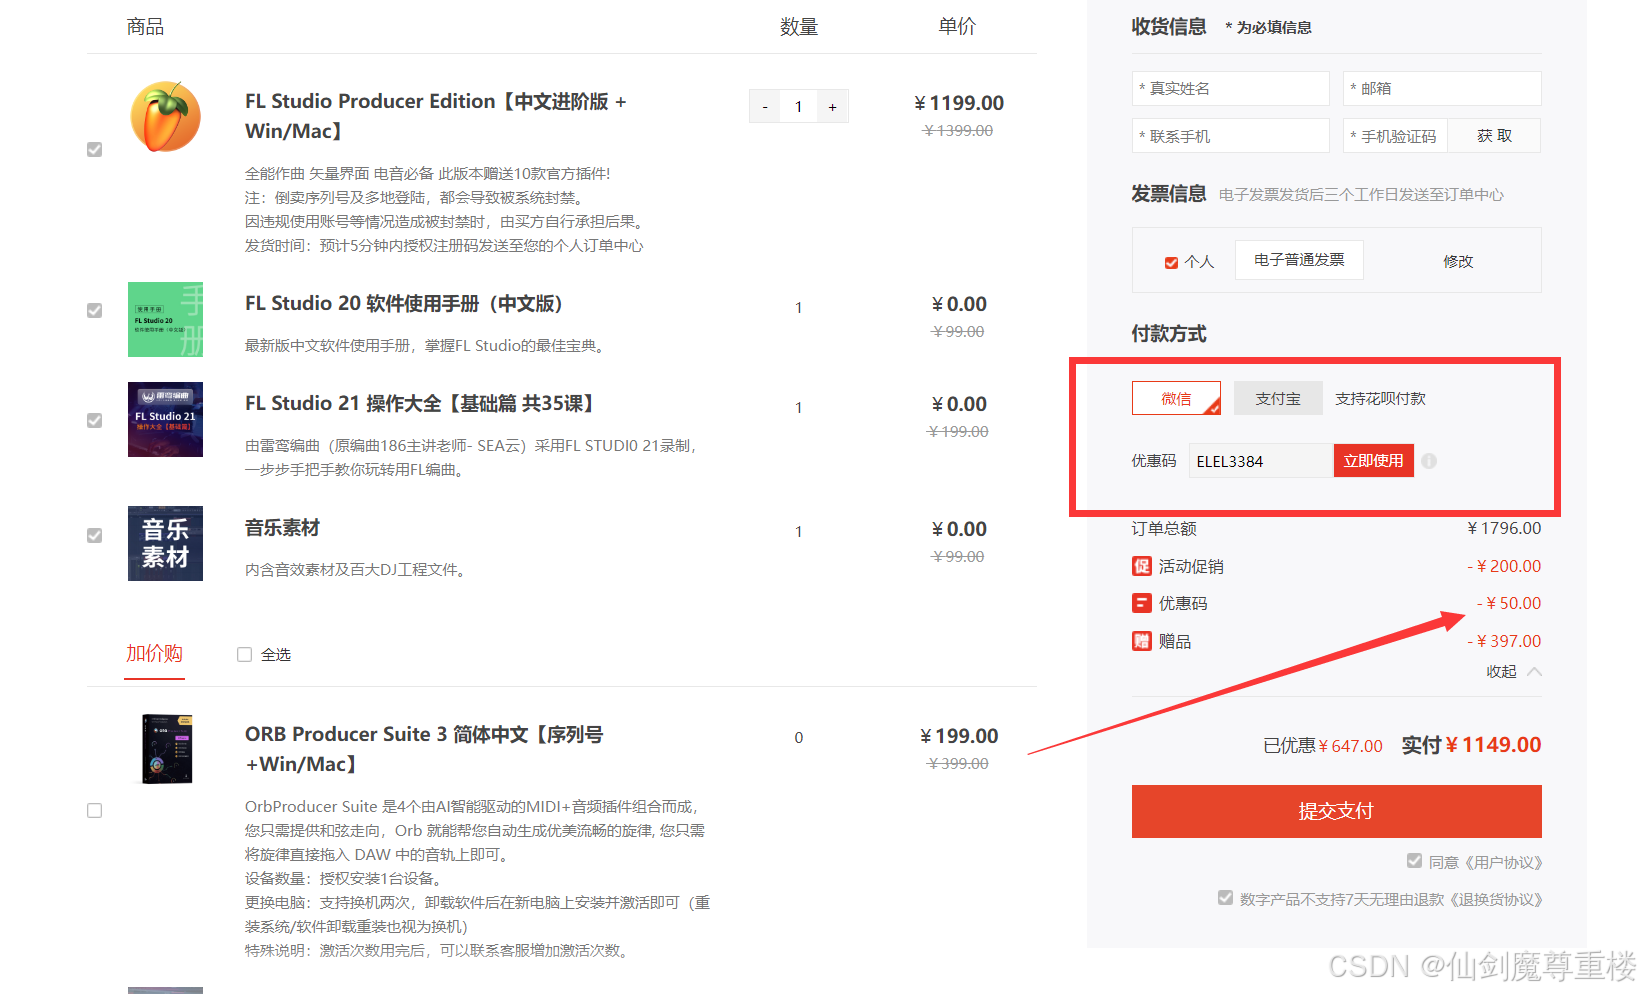The height and width of the screenshot is (994, 1641).
Task: Click the 真实姓名 input field
Action: pos(1230,88)
